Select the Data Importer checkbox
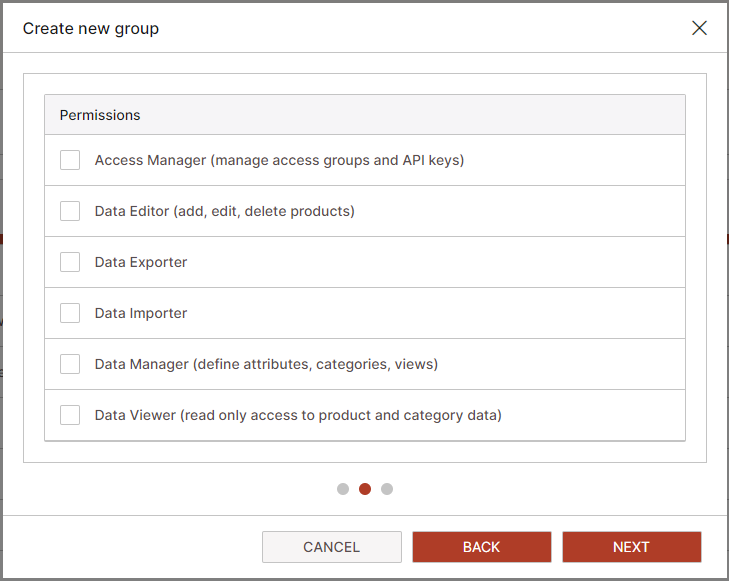Viewport: 729px width, 581px height. click(x=70, y=313)
